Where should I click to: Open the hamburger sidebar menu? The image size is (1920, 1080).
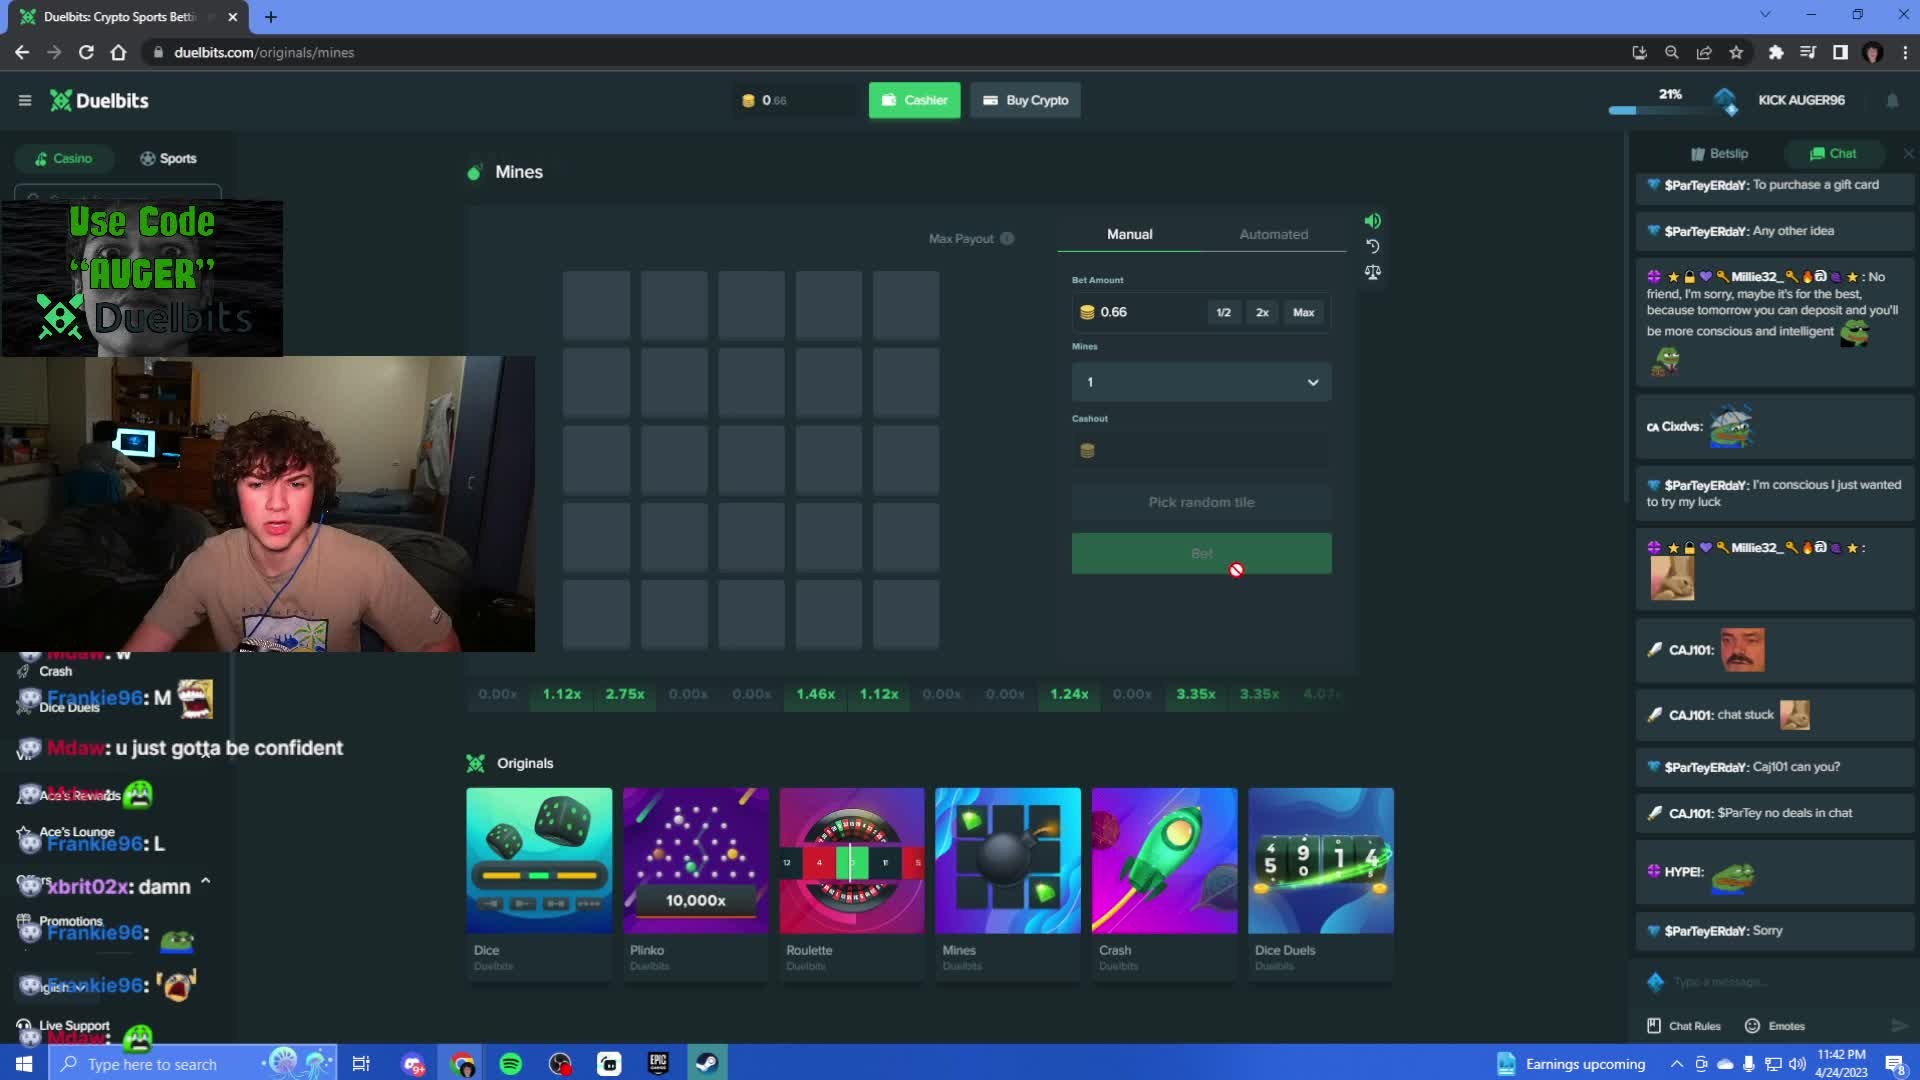point(25,100)
